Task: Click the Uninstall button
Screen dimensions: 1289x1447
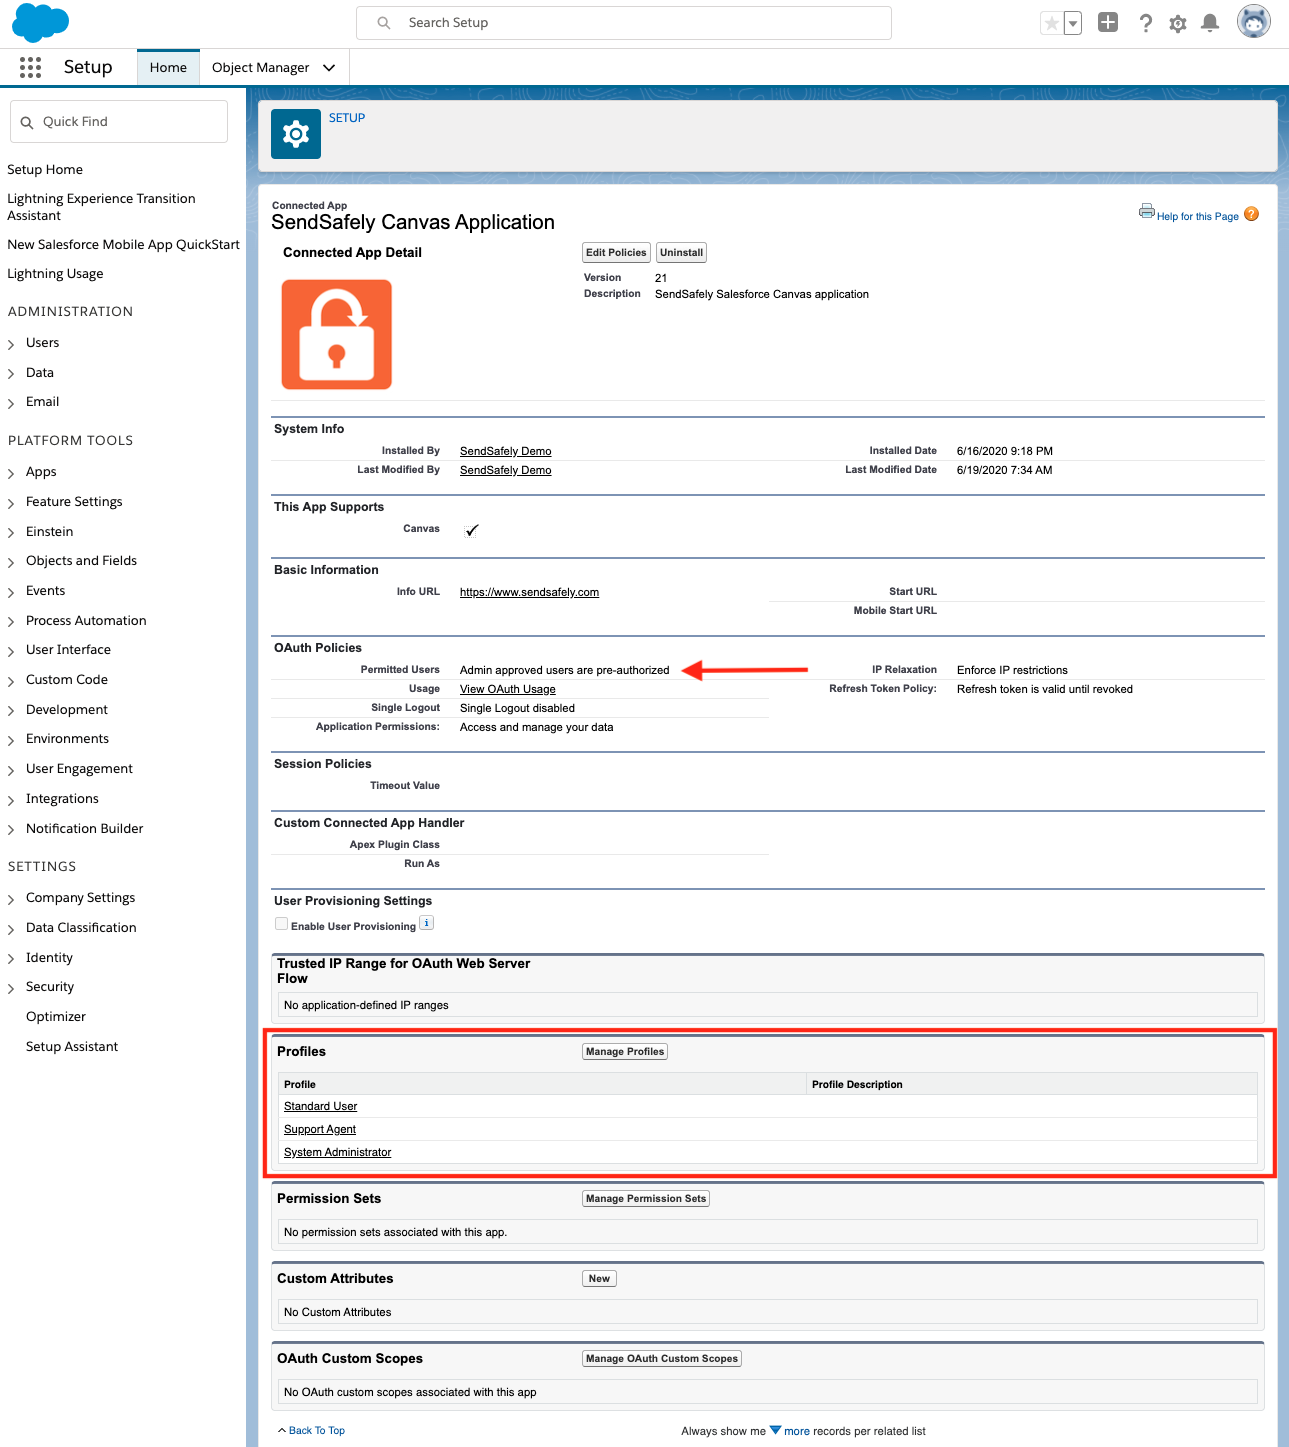Action: pyautogui.click(x=681, y=253)
